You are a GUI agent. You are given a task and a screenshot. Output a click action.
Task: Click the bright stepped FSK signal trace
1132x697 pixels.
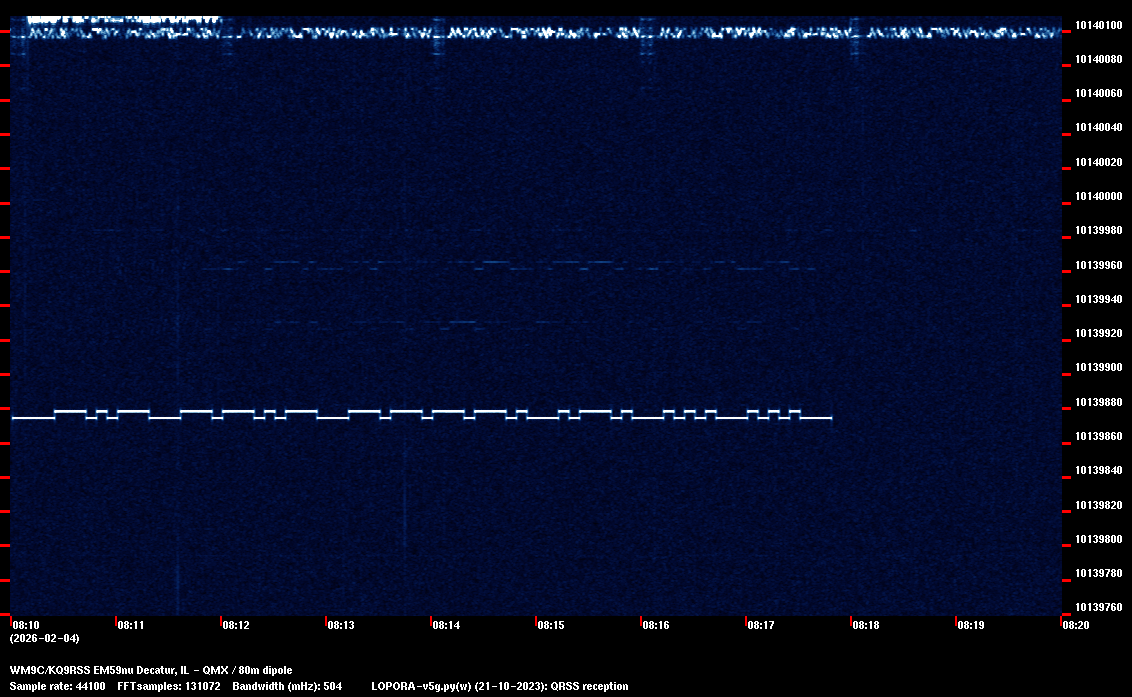420,414
